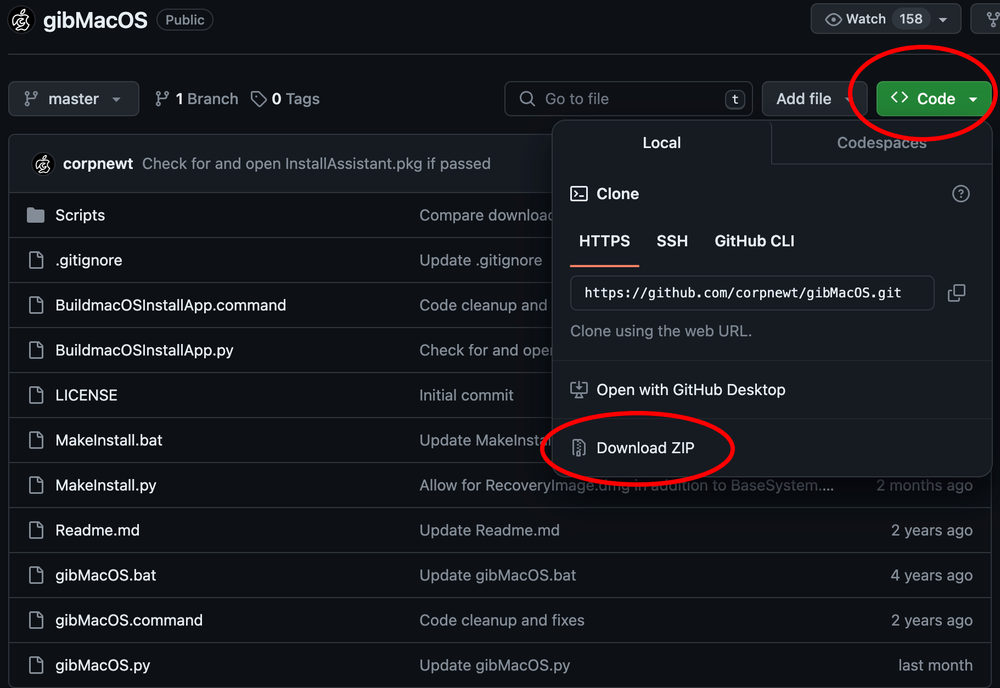Open the Watch notifications dropdown arrow
The width and height of the screenshot is (1000, 688).
[942, 19]
